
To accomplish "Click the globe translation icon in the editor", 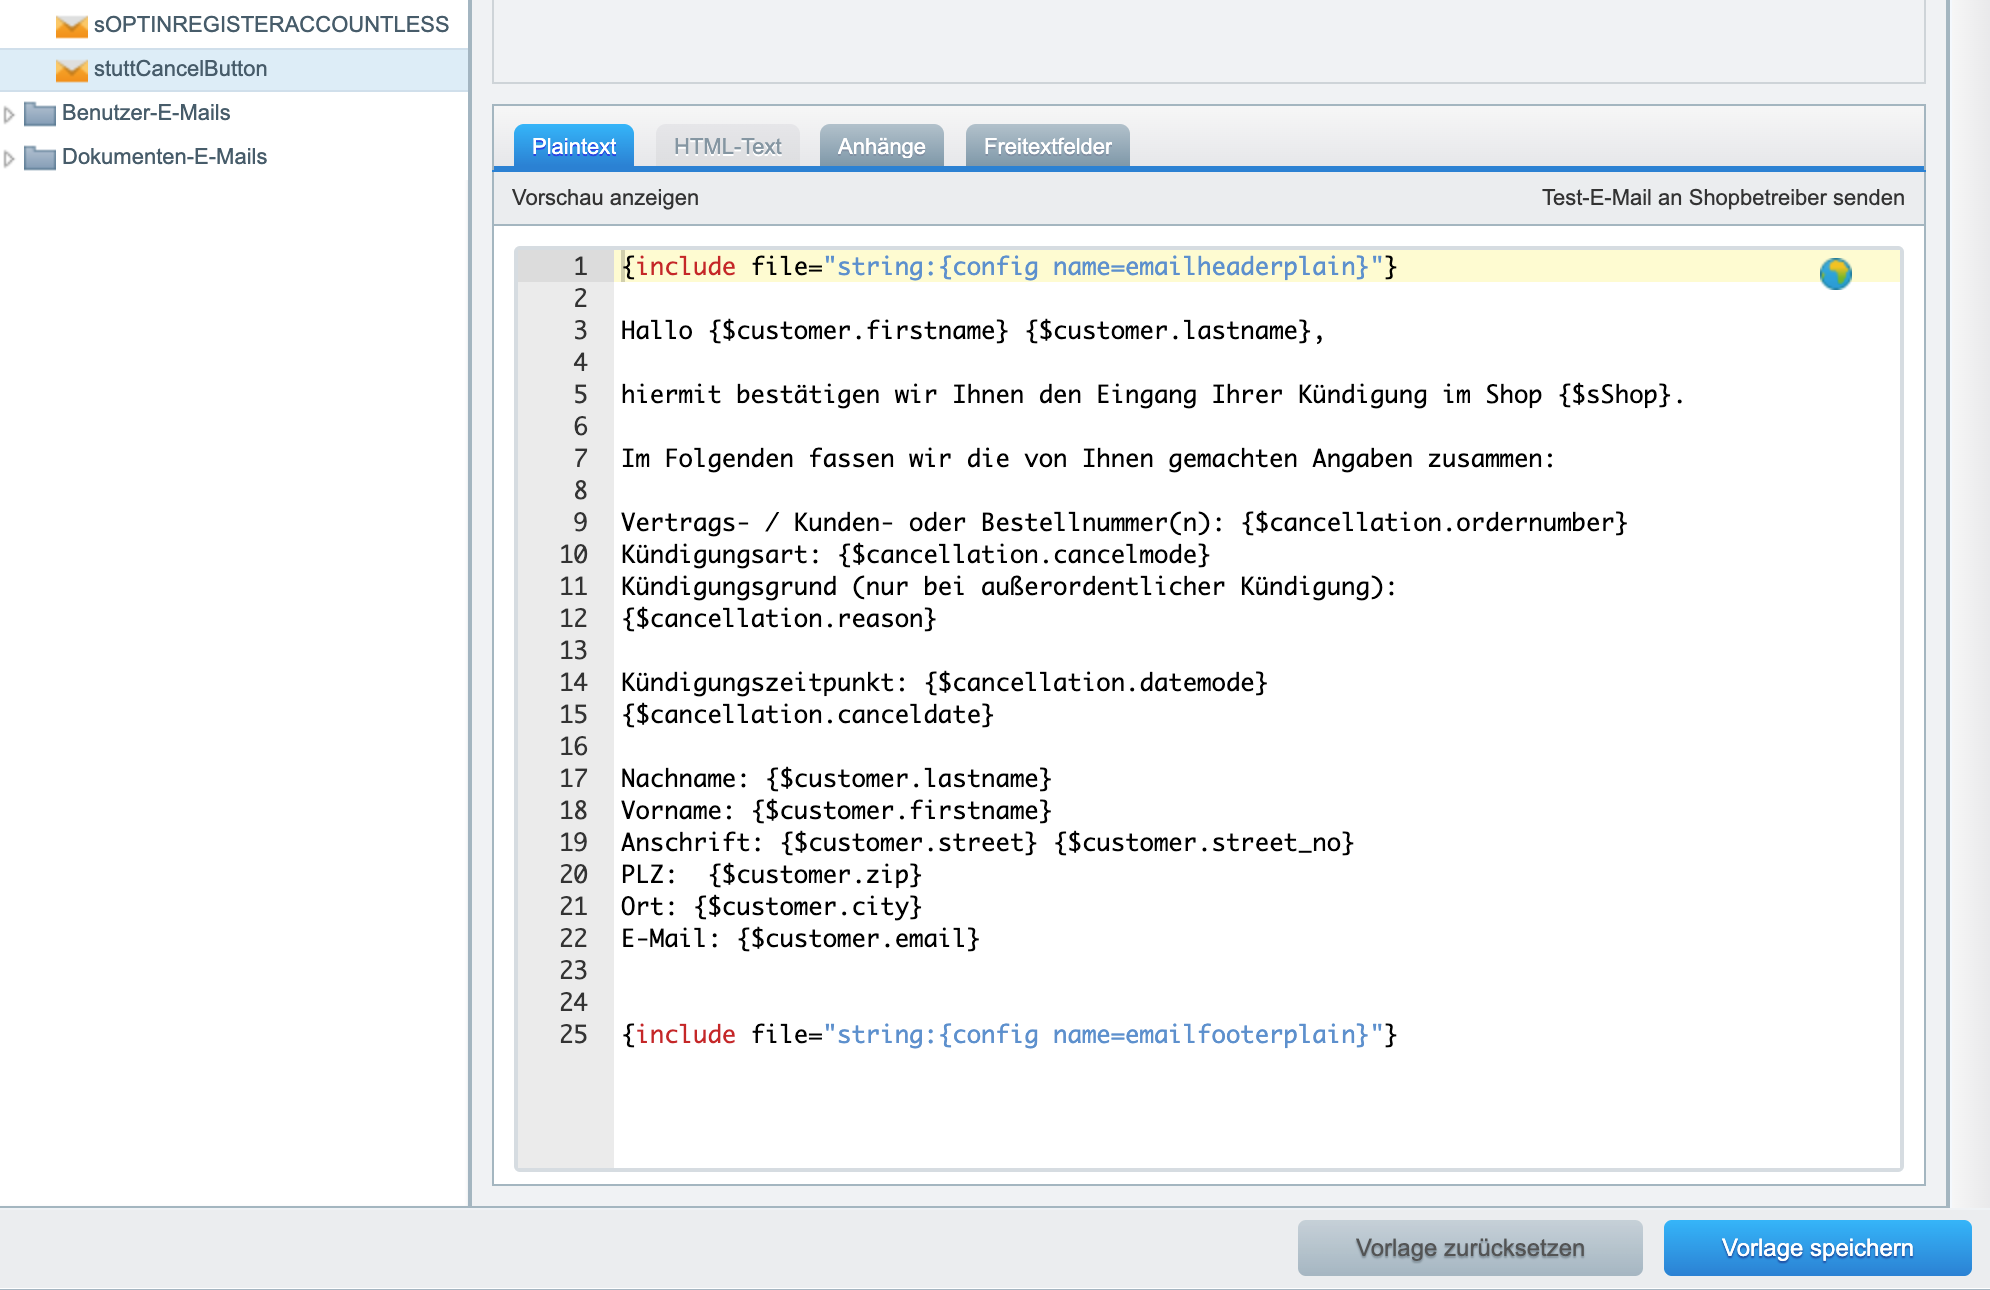I will 1835,273.
